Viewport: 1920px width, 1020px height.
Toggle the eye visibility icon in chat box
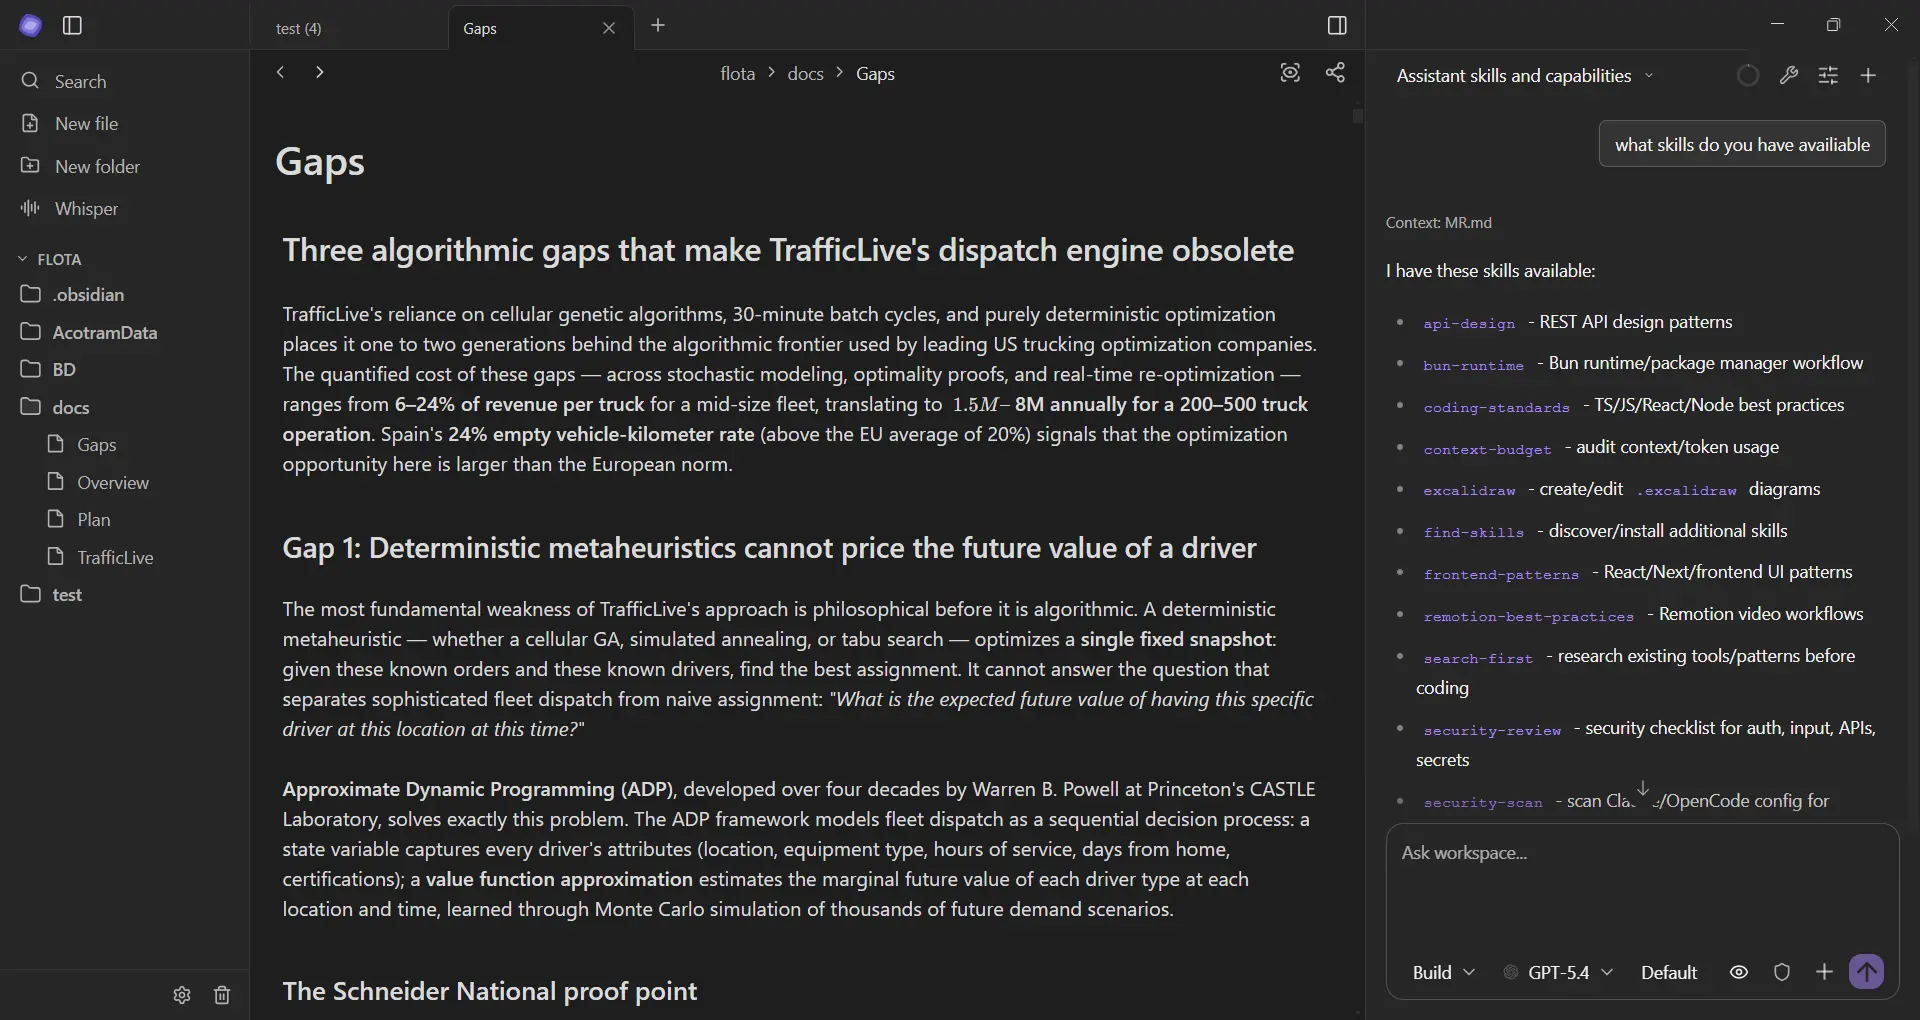(x=1739, y=972)
